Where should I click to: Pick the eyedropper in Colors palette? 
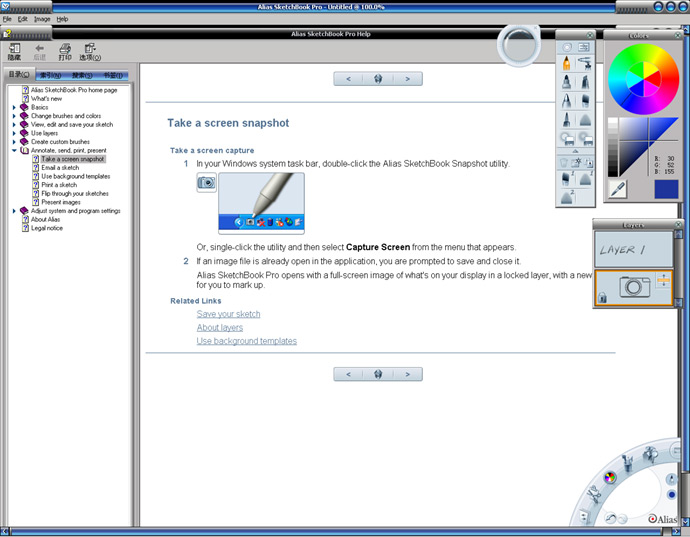[x=618, y=189]
